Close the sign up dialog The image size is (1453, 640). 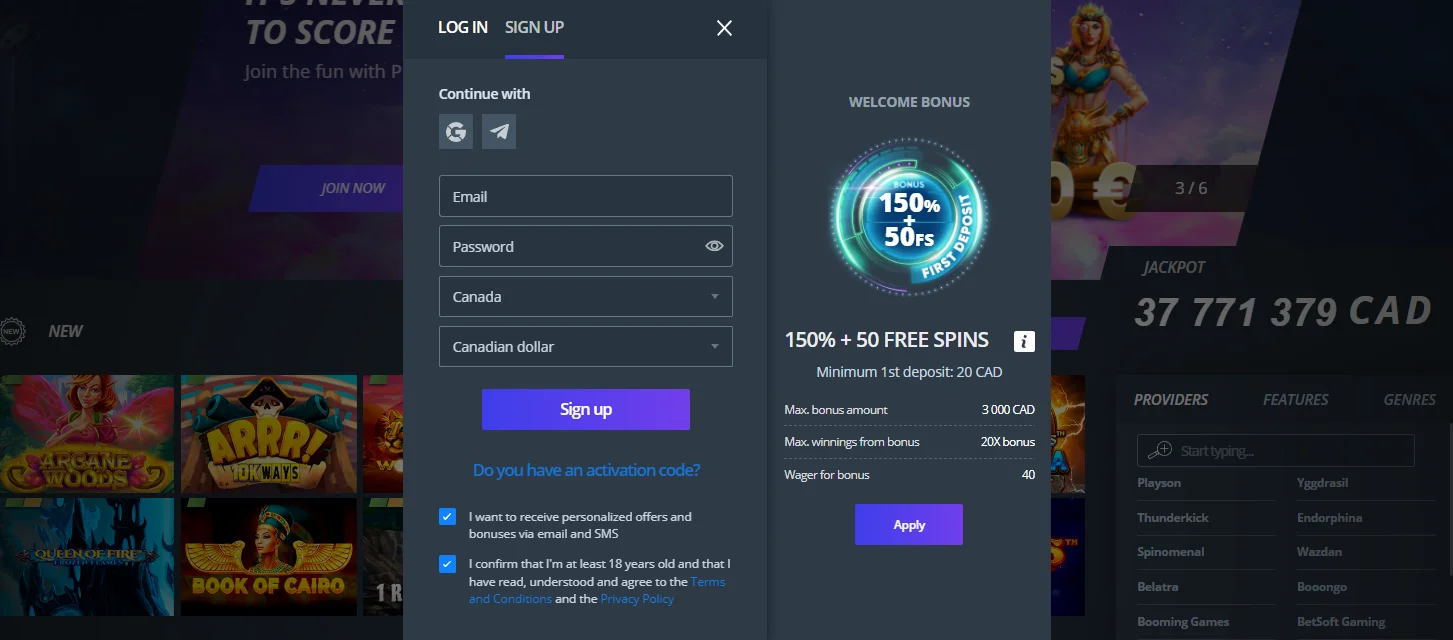point(725,28)
